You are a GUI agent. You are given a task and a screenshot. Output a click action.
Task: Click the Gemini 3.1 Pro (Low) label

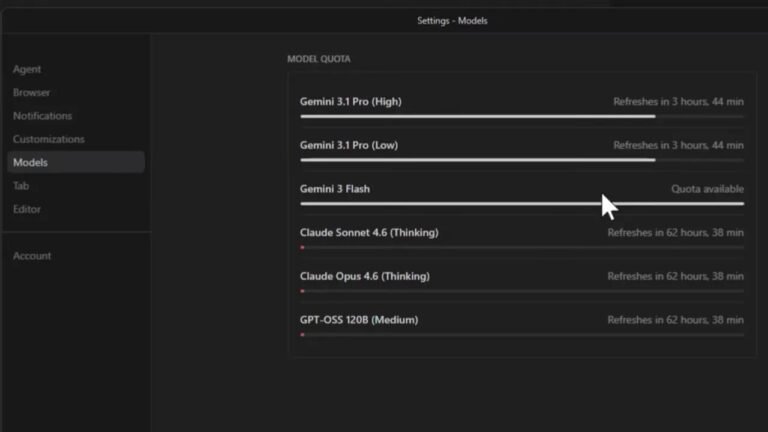pos(349,145)
